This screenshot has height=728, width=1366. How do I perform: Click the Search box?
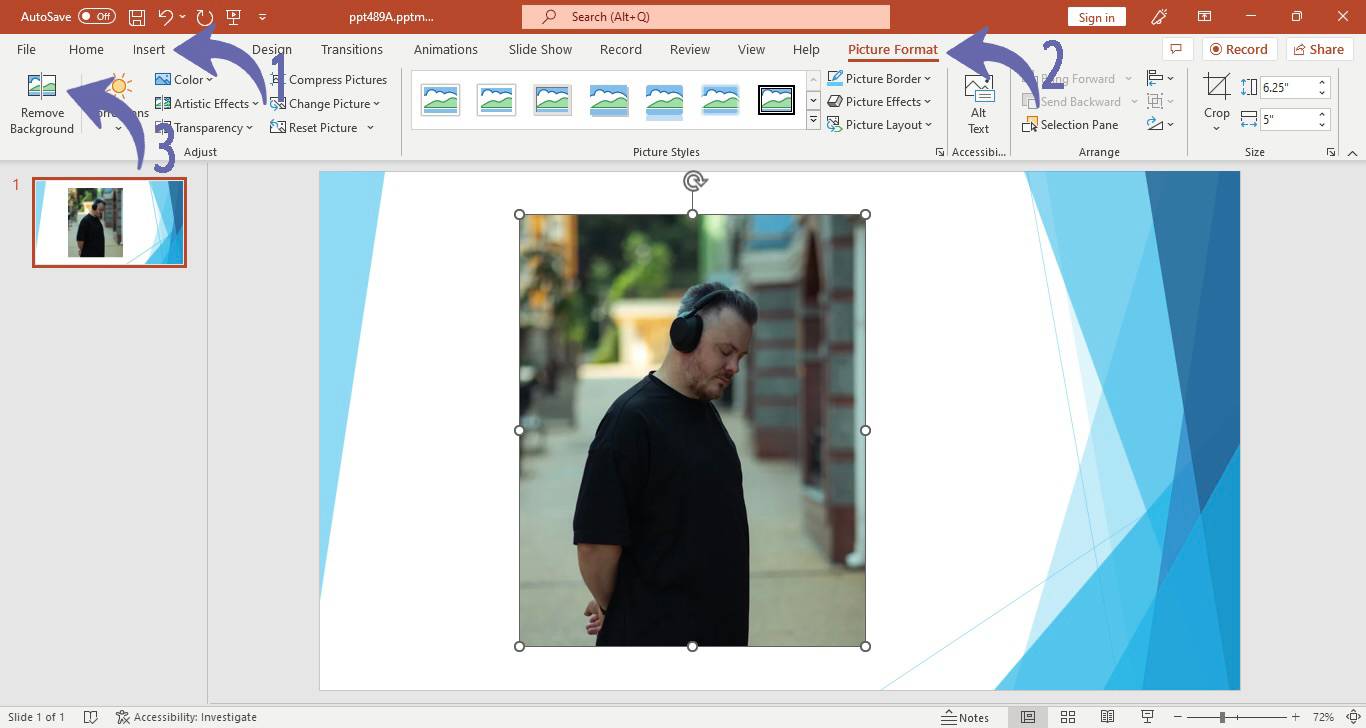(706, 17)
